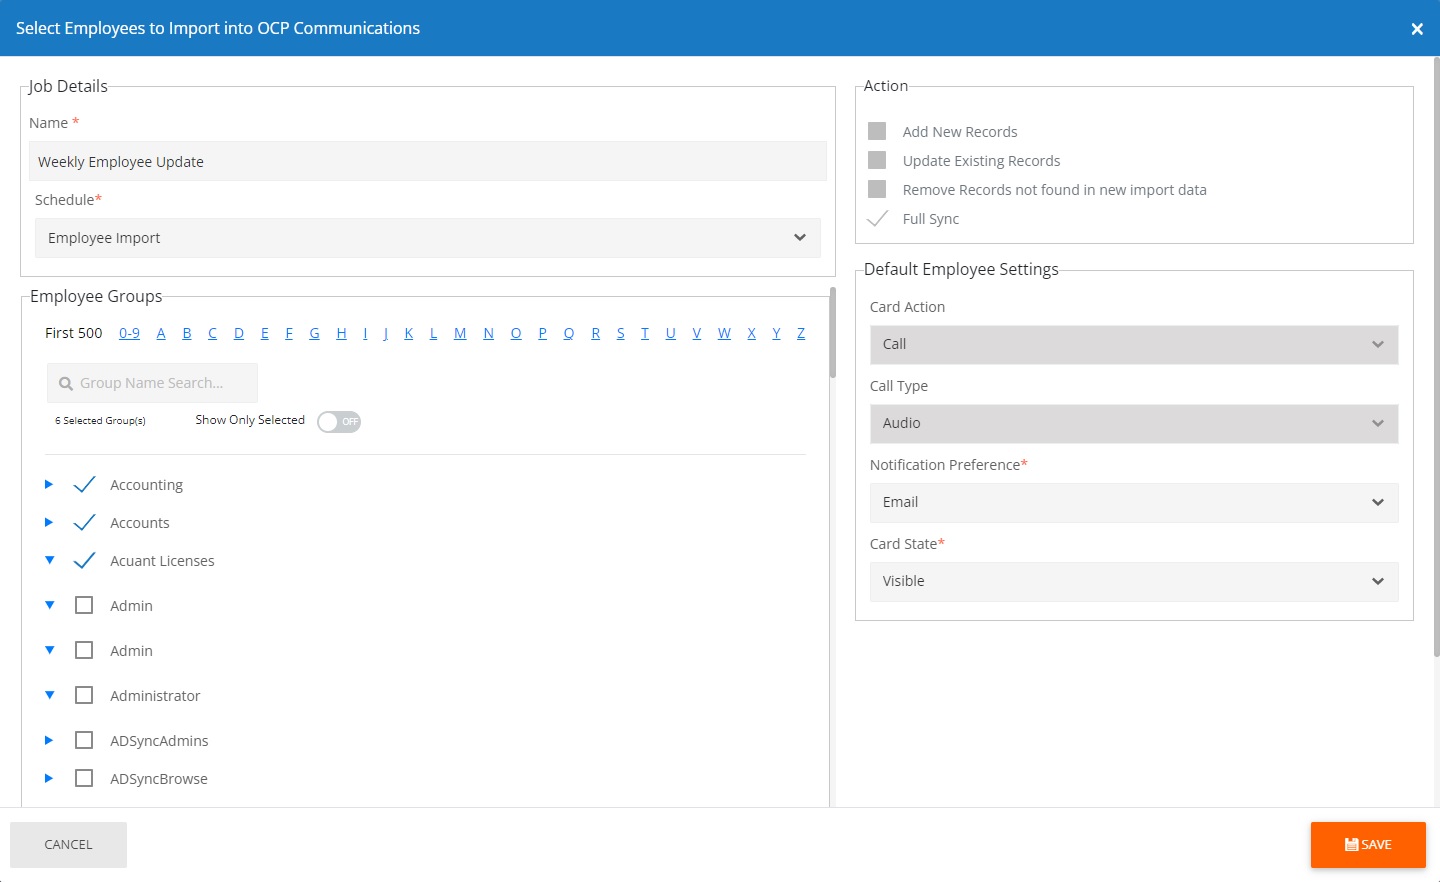This screenshot has width=1440, height=882.
Task: Expand the ADSyncAdmins group
Action: click(x=49, y=740)
